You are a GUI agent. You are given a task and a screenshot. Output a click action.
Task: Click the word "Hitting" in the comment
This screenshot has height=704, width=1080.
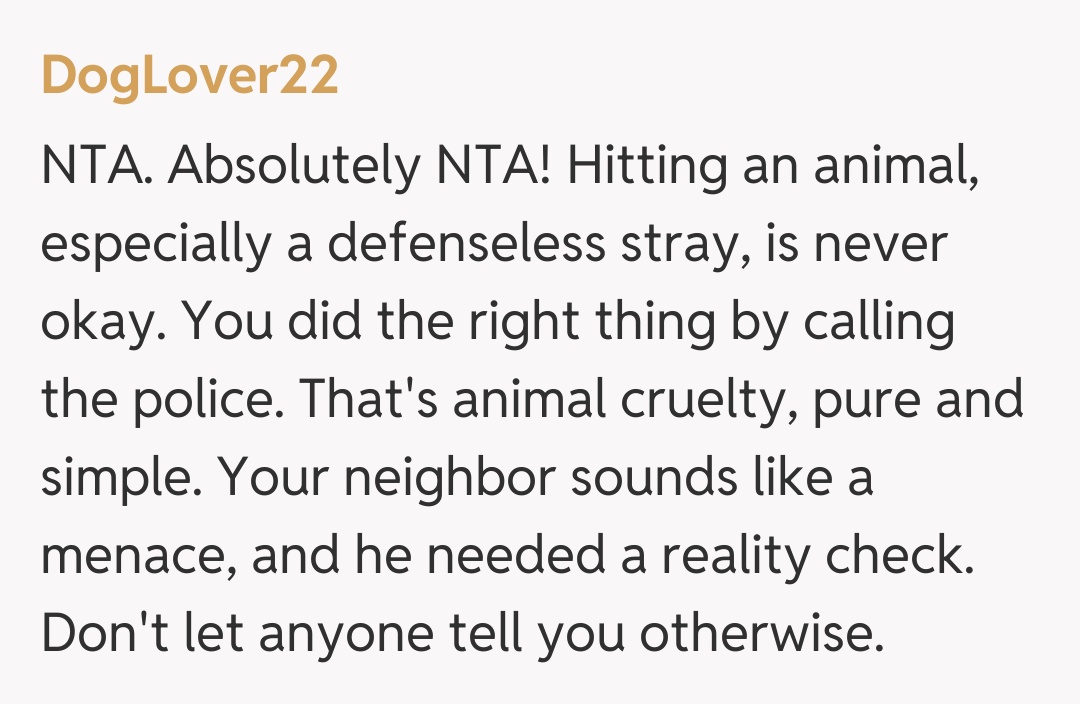tap(648, 166)
